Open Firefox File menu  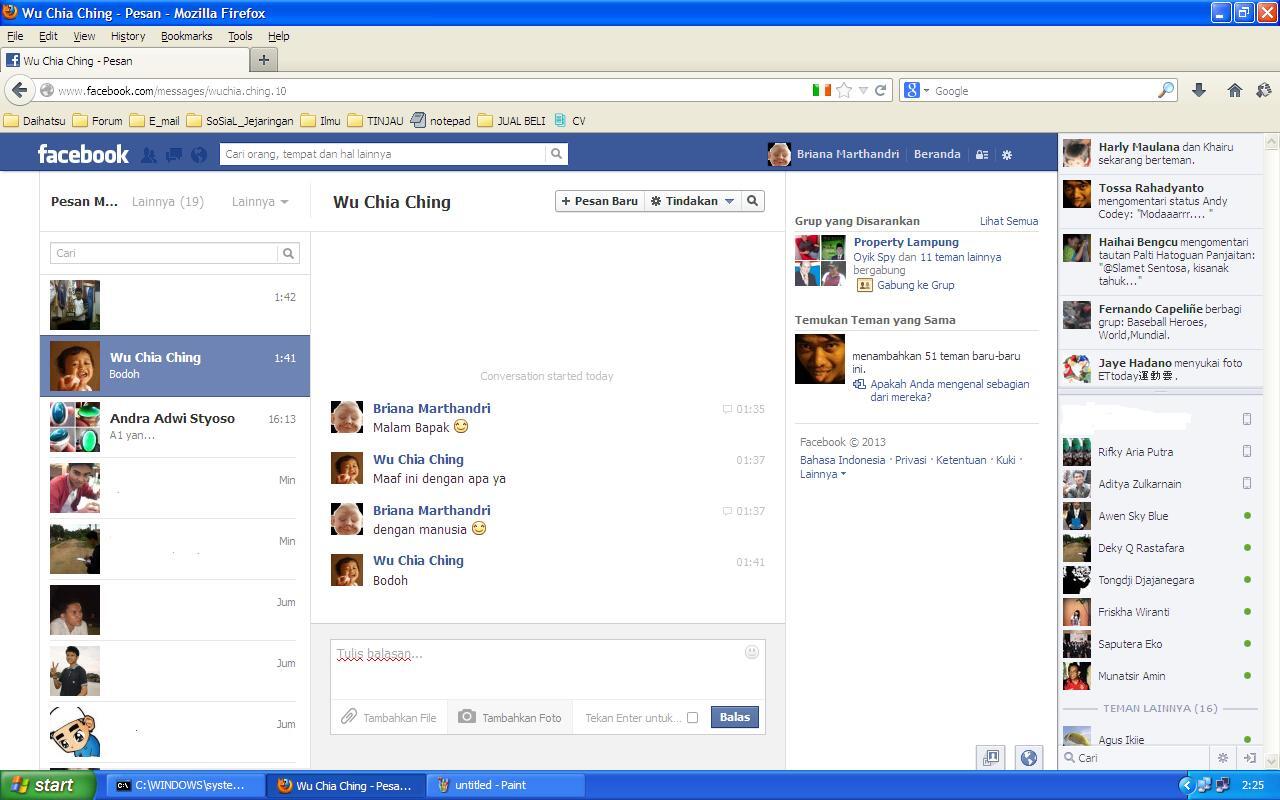[x=15, y=36]
